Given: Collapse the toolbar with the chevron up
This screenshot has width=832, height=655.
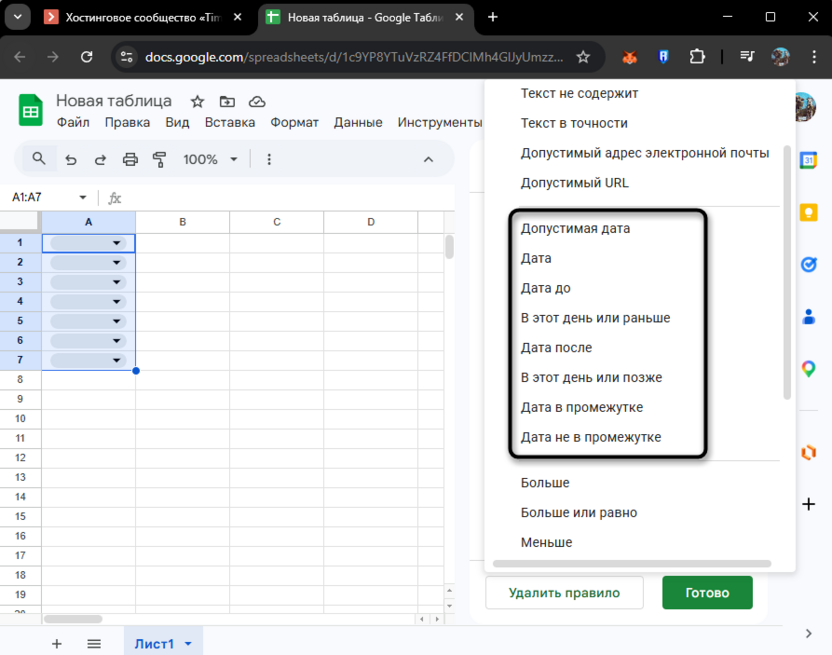Looking at the screenshot, I should click(428, 159).
